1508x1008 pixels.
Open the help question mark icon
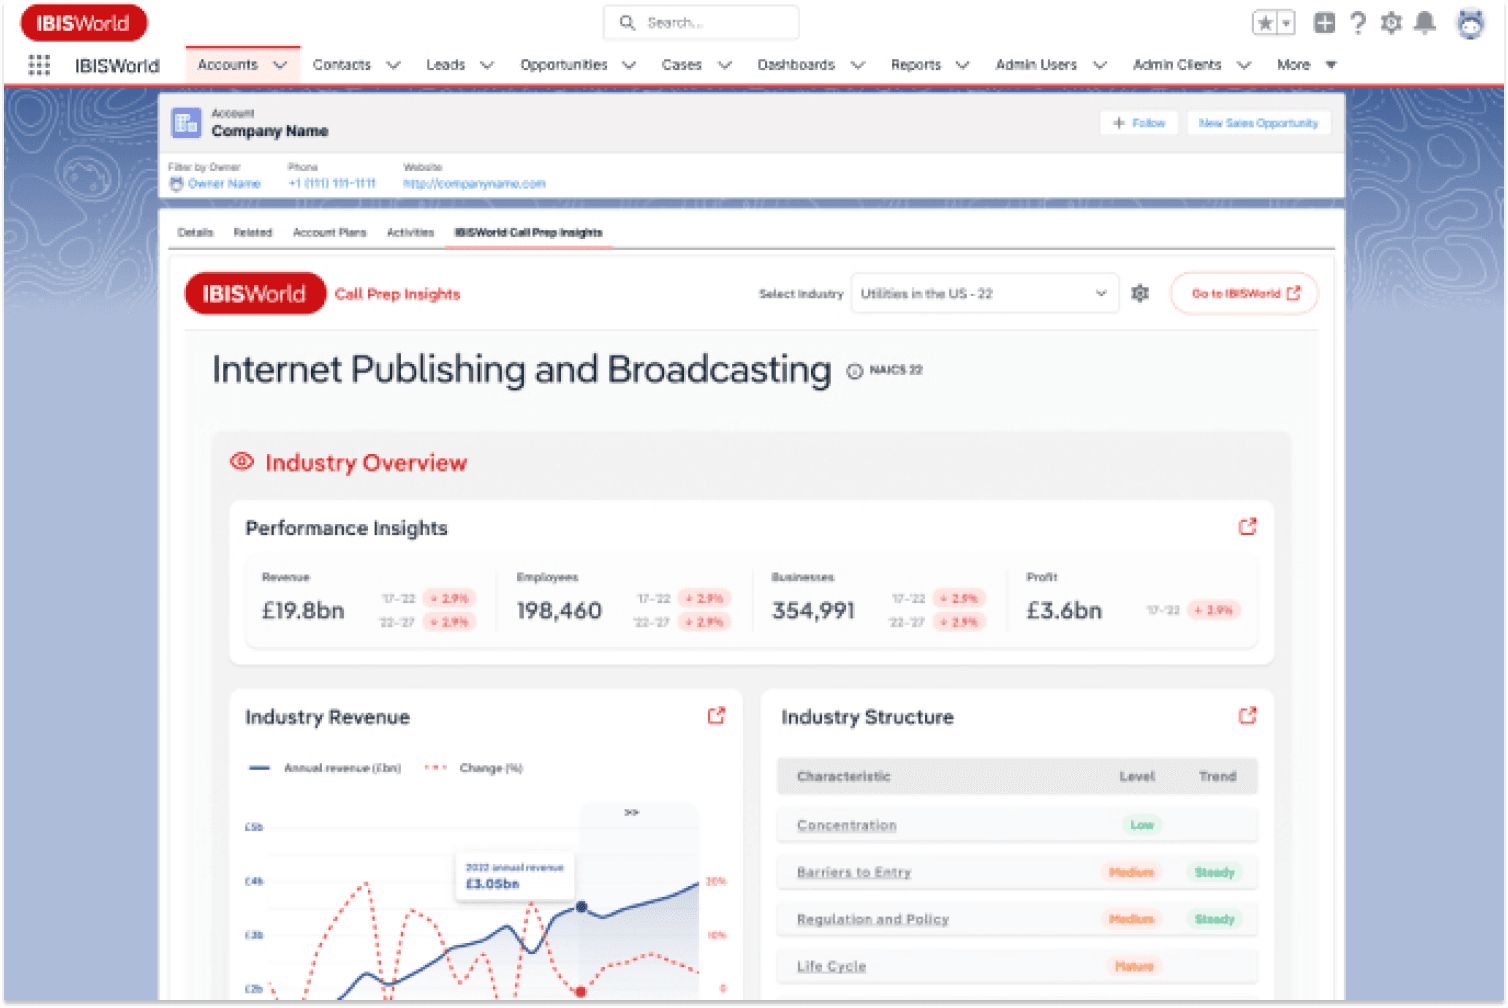click(1358, 23)
